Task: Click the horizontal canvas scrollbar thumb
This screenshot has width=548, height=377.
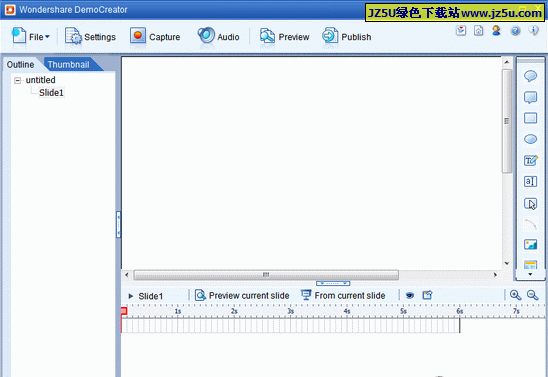Action: [266, 275]
